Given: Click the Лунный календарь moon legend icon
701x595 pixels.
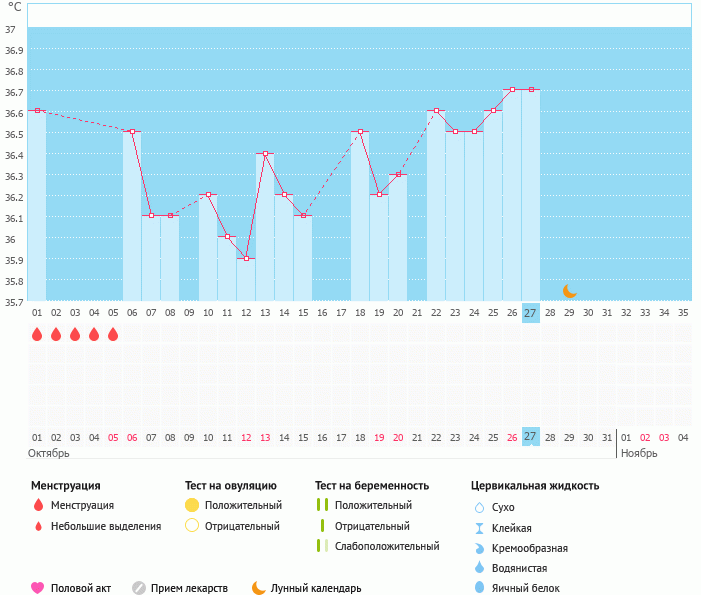Looking at the screenshot, I should pos(259,588).
